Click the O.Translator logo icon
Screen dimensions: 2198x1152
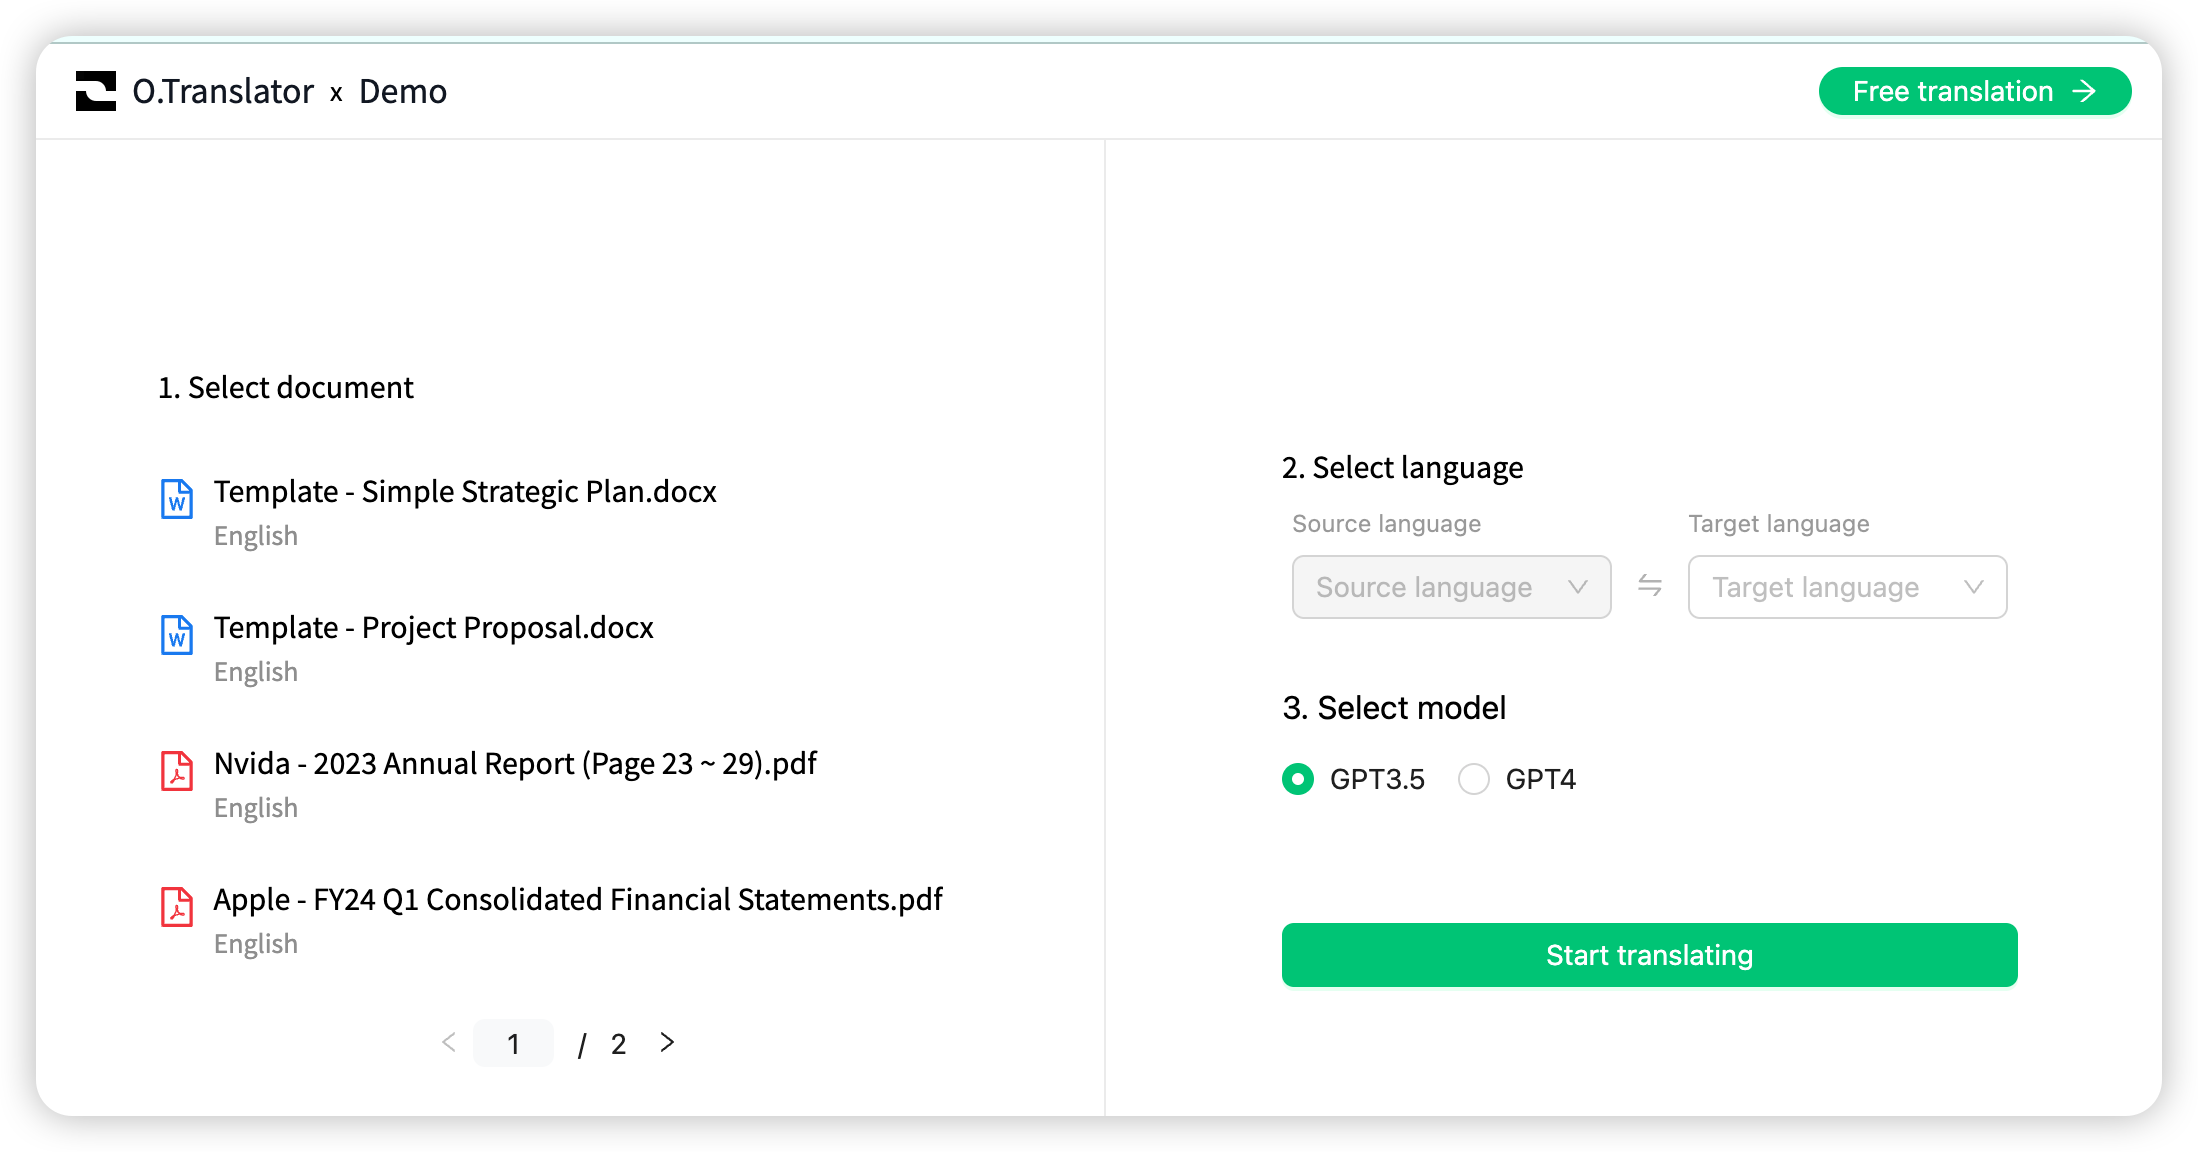(x=96, y=91)
